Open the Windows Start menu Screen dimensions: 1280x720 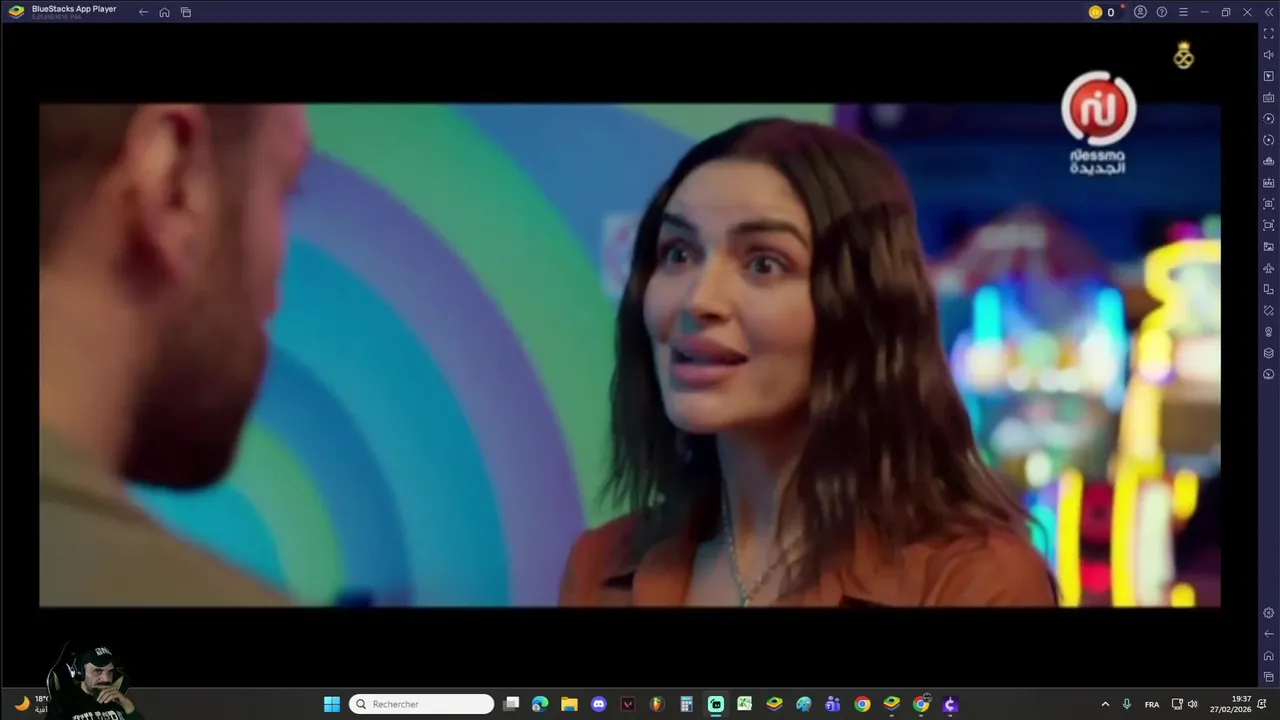click(x=332, y=704)
